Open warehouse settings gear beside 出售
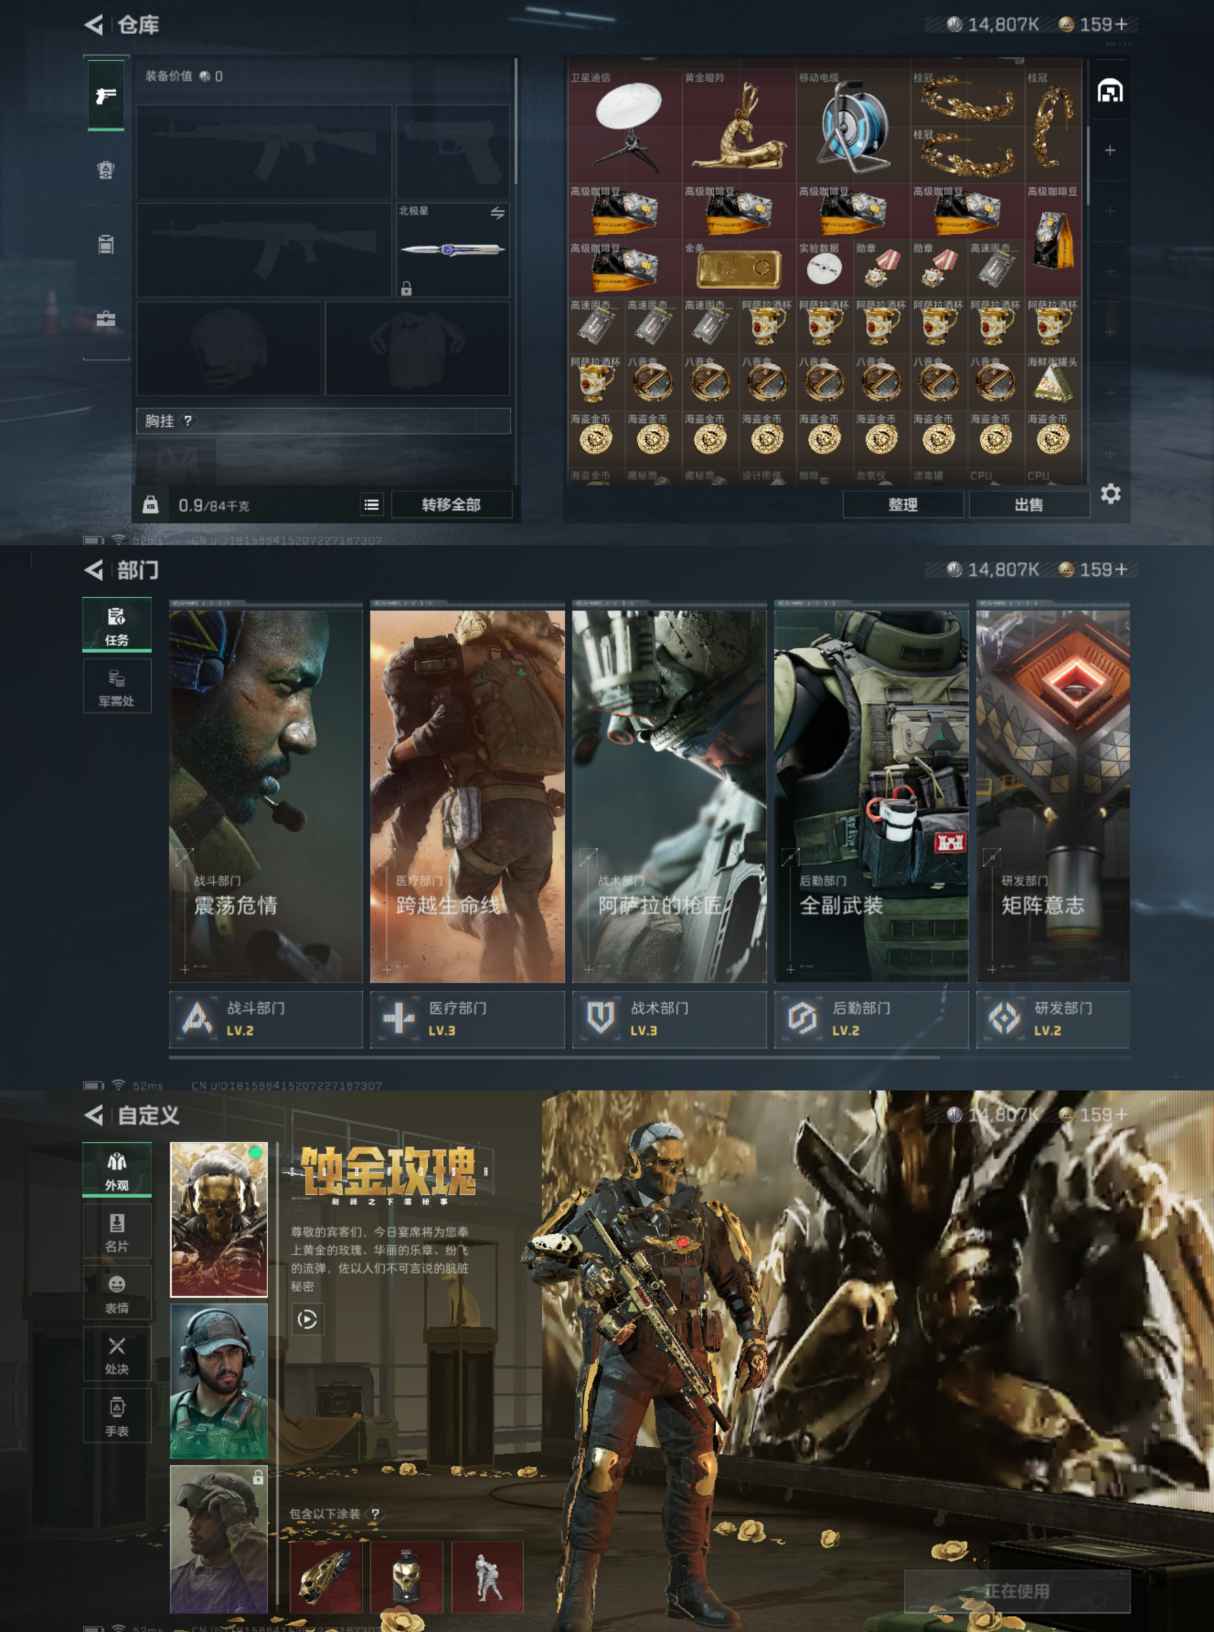The height and width of the screenshot is (1632, 1214). (x=1110, y=494)
